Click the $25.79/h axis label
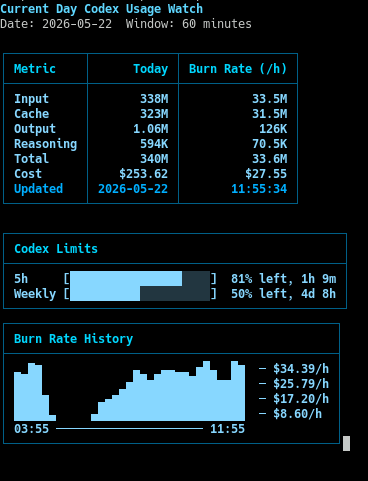 tap(301, 384)
